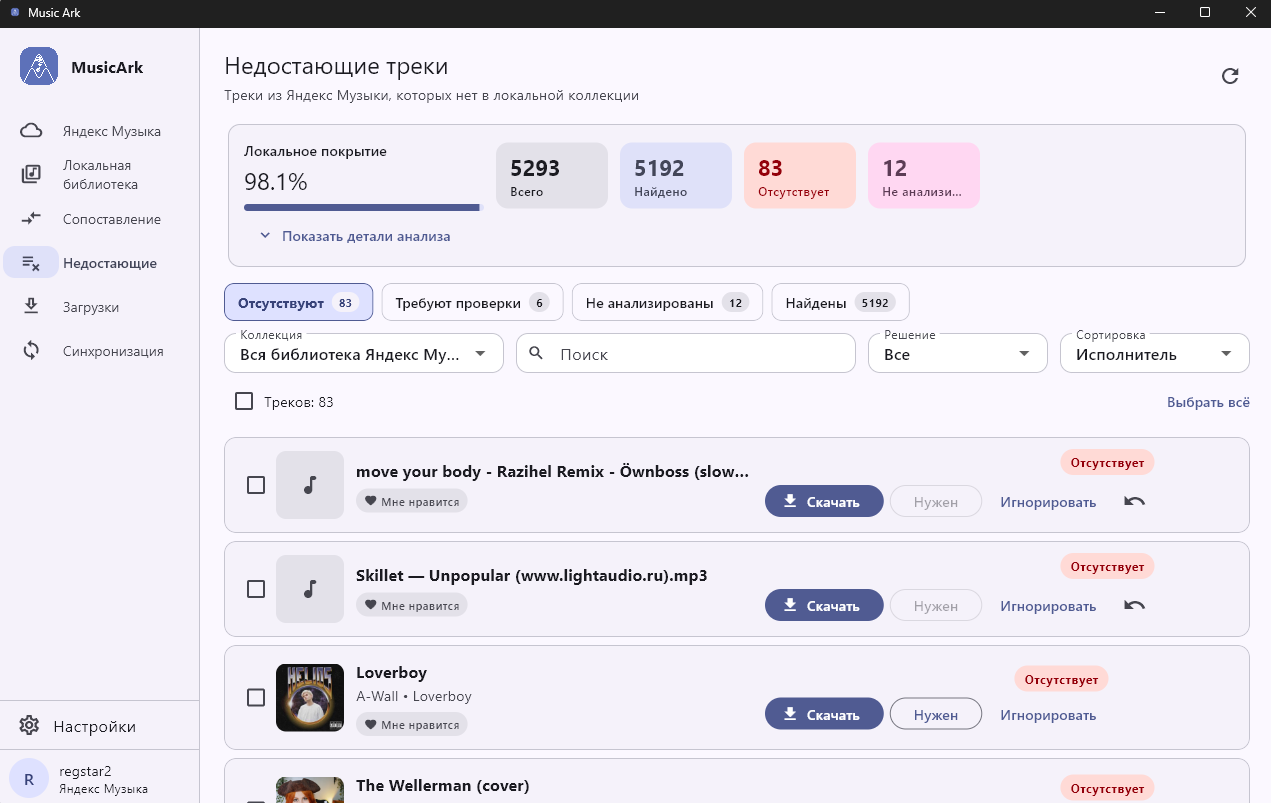This screenshot has height=803, width=1271.
Task: Click the Поиск search field
Action: click(x=685, y=353)
